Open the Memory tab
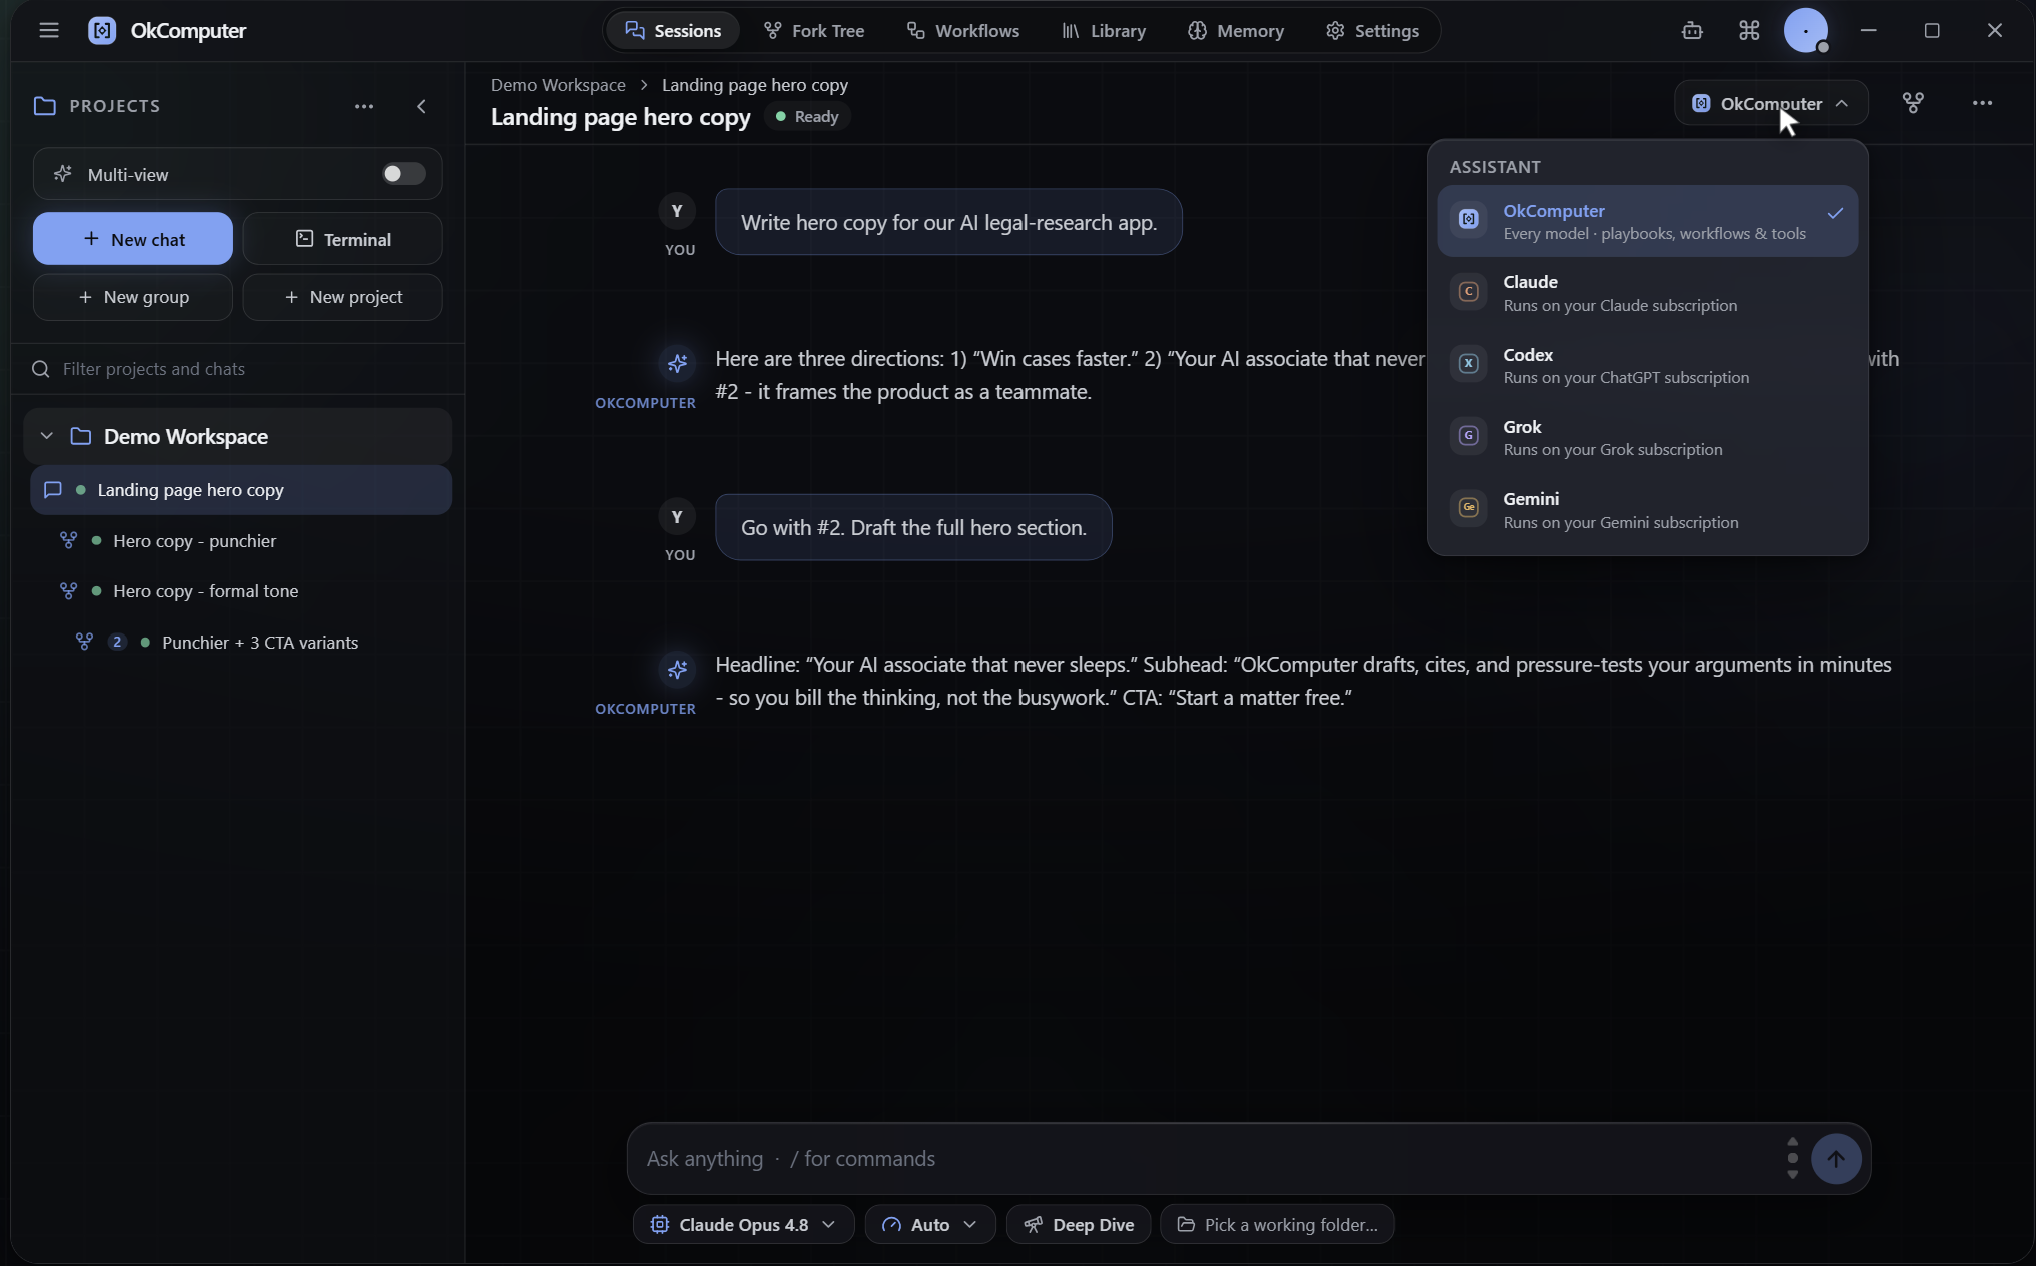The image size is (2036, 1266). (1236, 30)
